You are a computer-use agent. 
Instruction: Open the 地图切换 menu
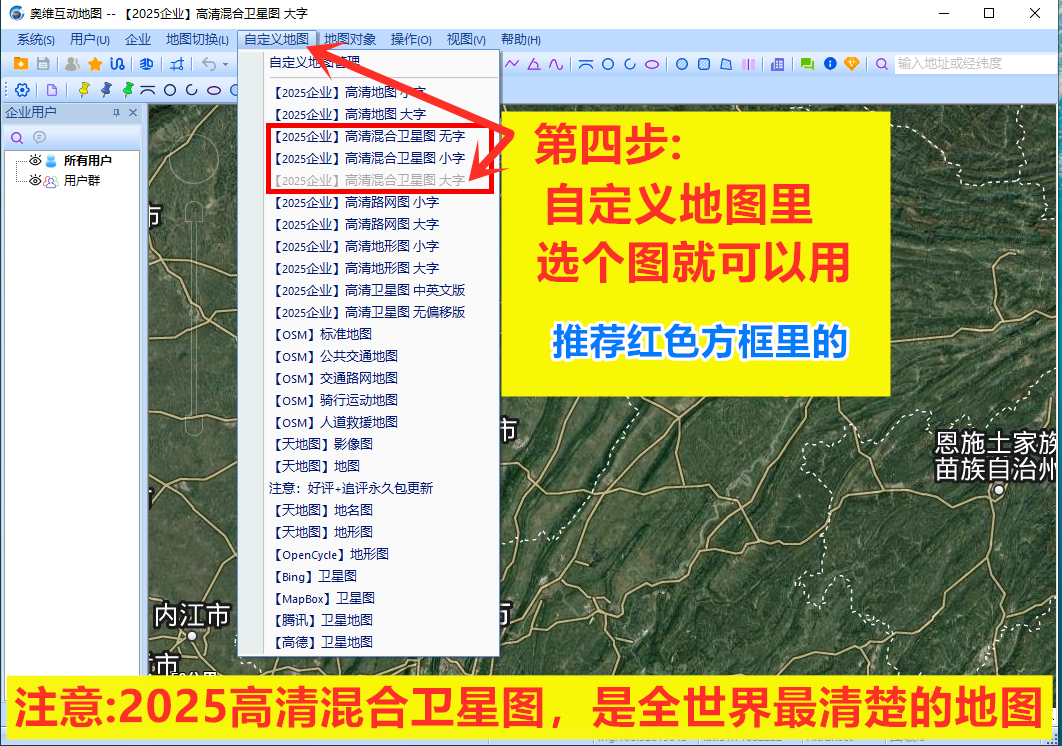coord(196,39)
